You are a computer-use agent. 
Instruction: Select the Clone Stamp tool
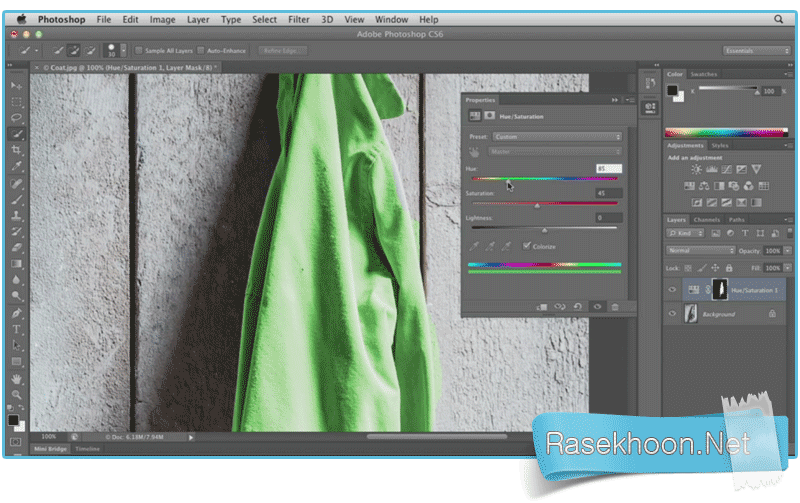pos(16,215)
